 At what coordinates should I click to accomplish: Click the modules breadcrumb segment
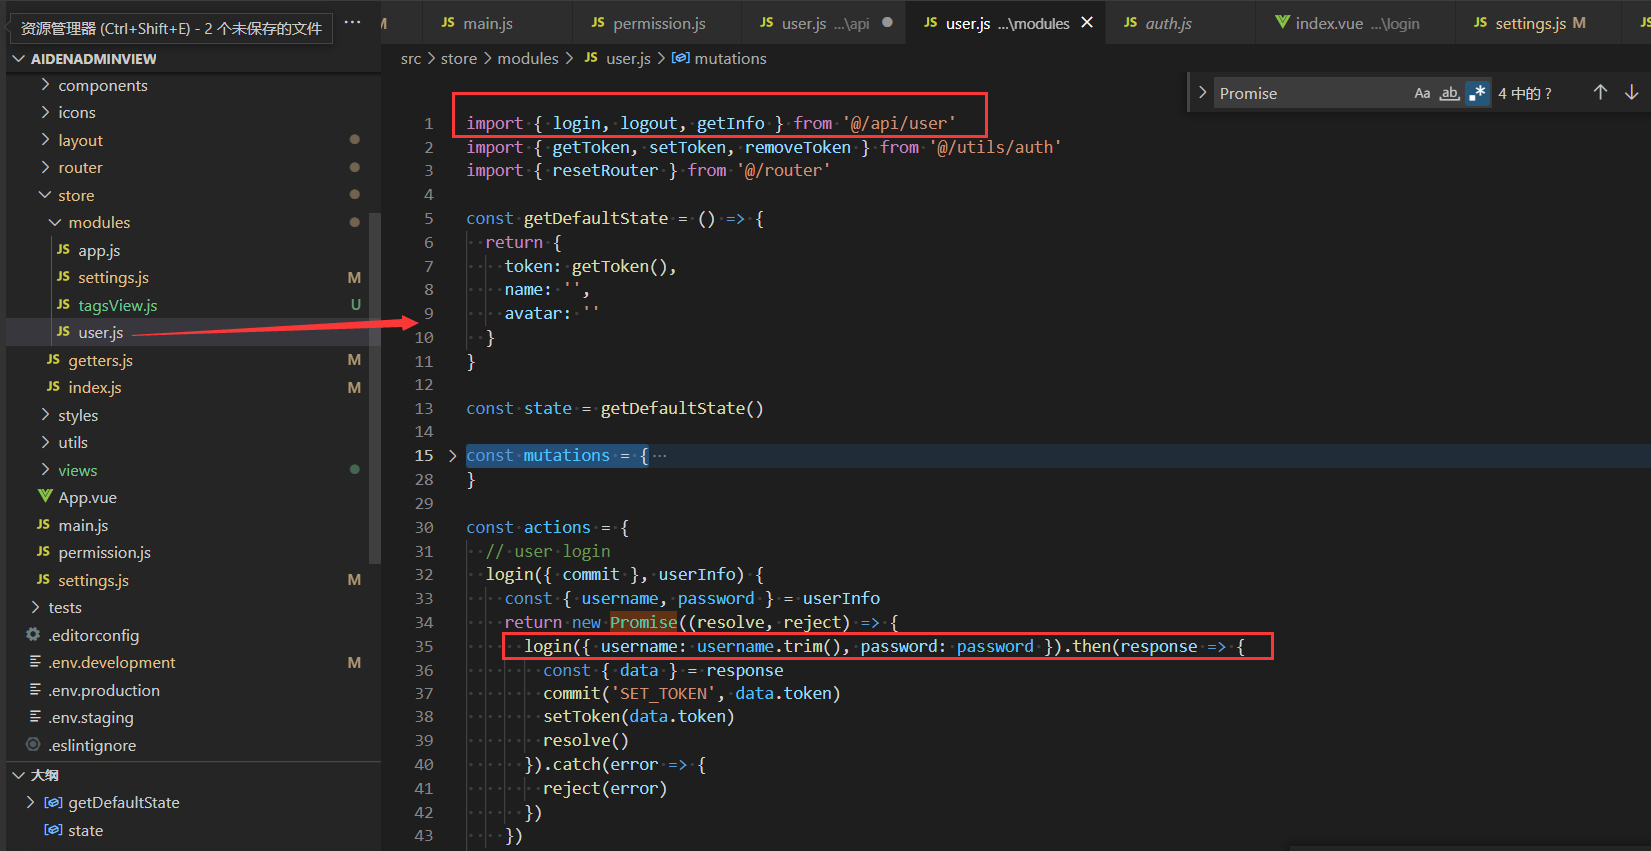click(527, 59)
